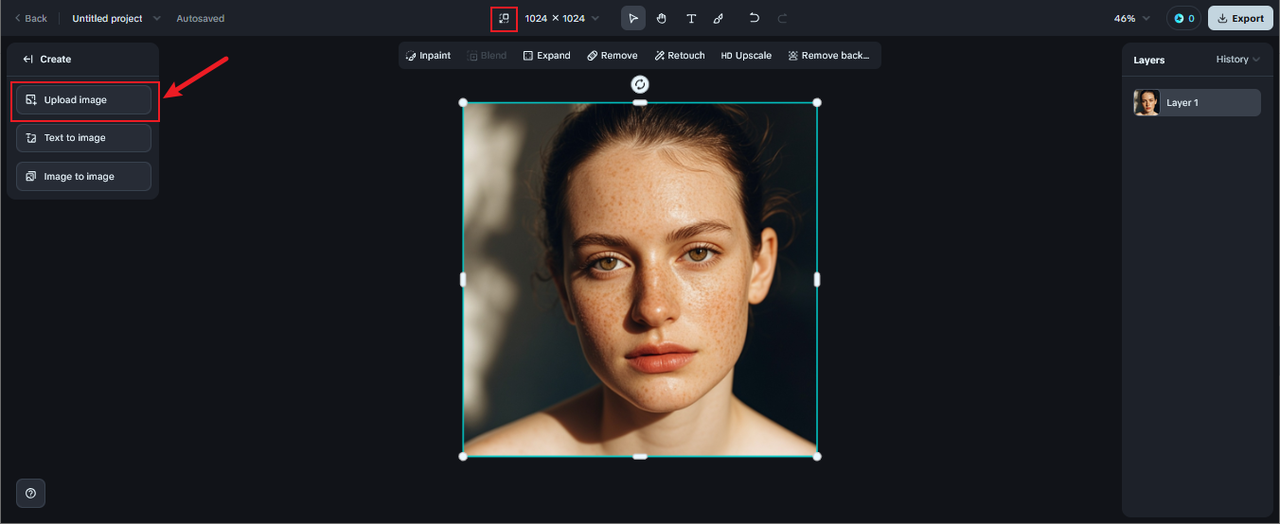Click the top-left corner resize handle
Screen dimensions: 1280x524
pos(463,102)
